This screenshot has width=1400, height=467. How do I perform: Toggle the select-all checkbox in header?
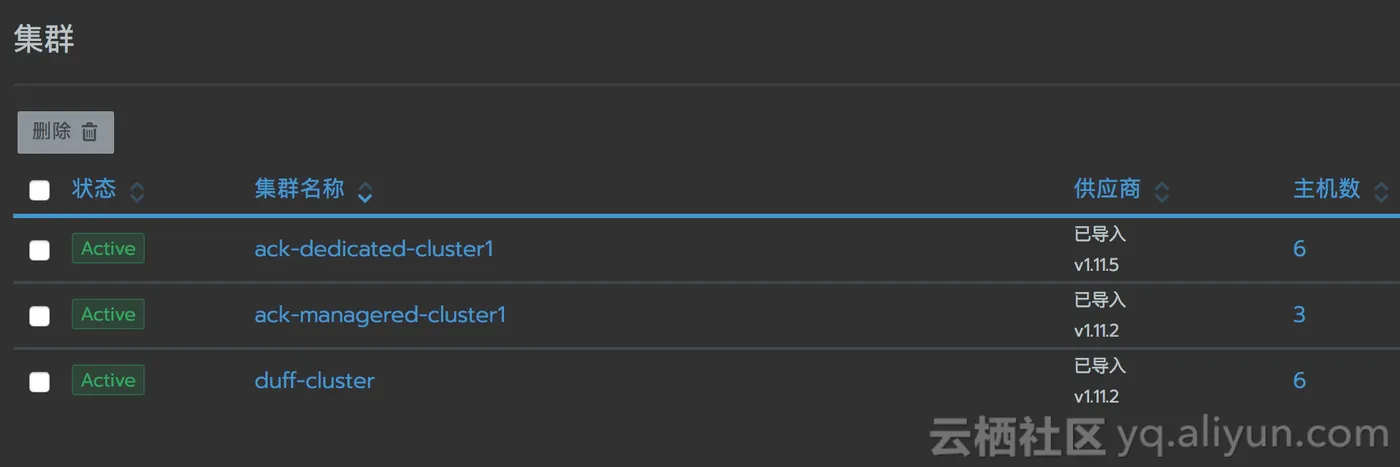pyautogui.click(x=39, y=190)
